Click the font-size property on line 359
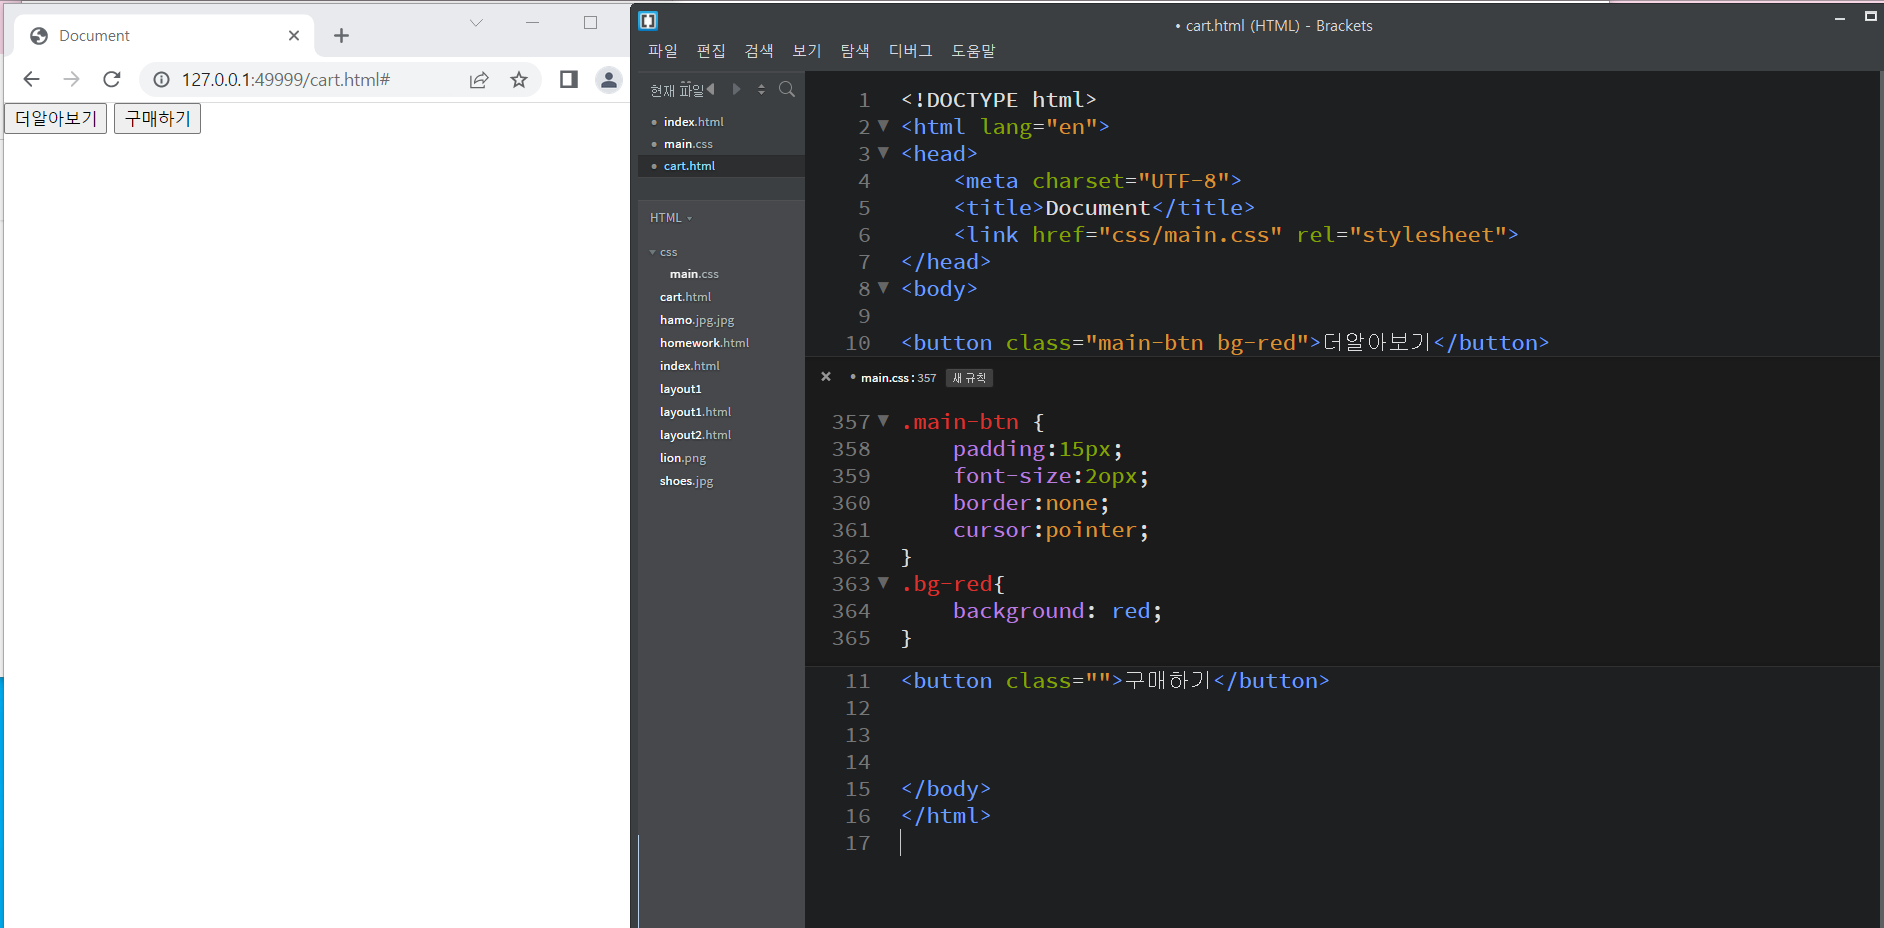The height and width of the screenshot is (928, 1884). pos(1012,476)
